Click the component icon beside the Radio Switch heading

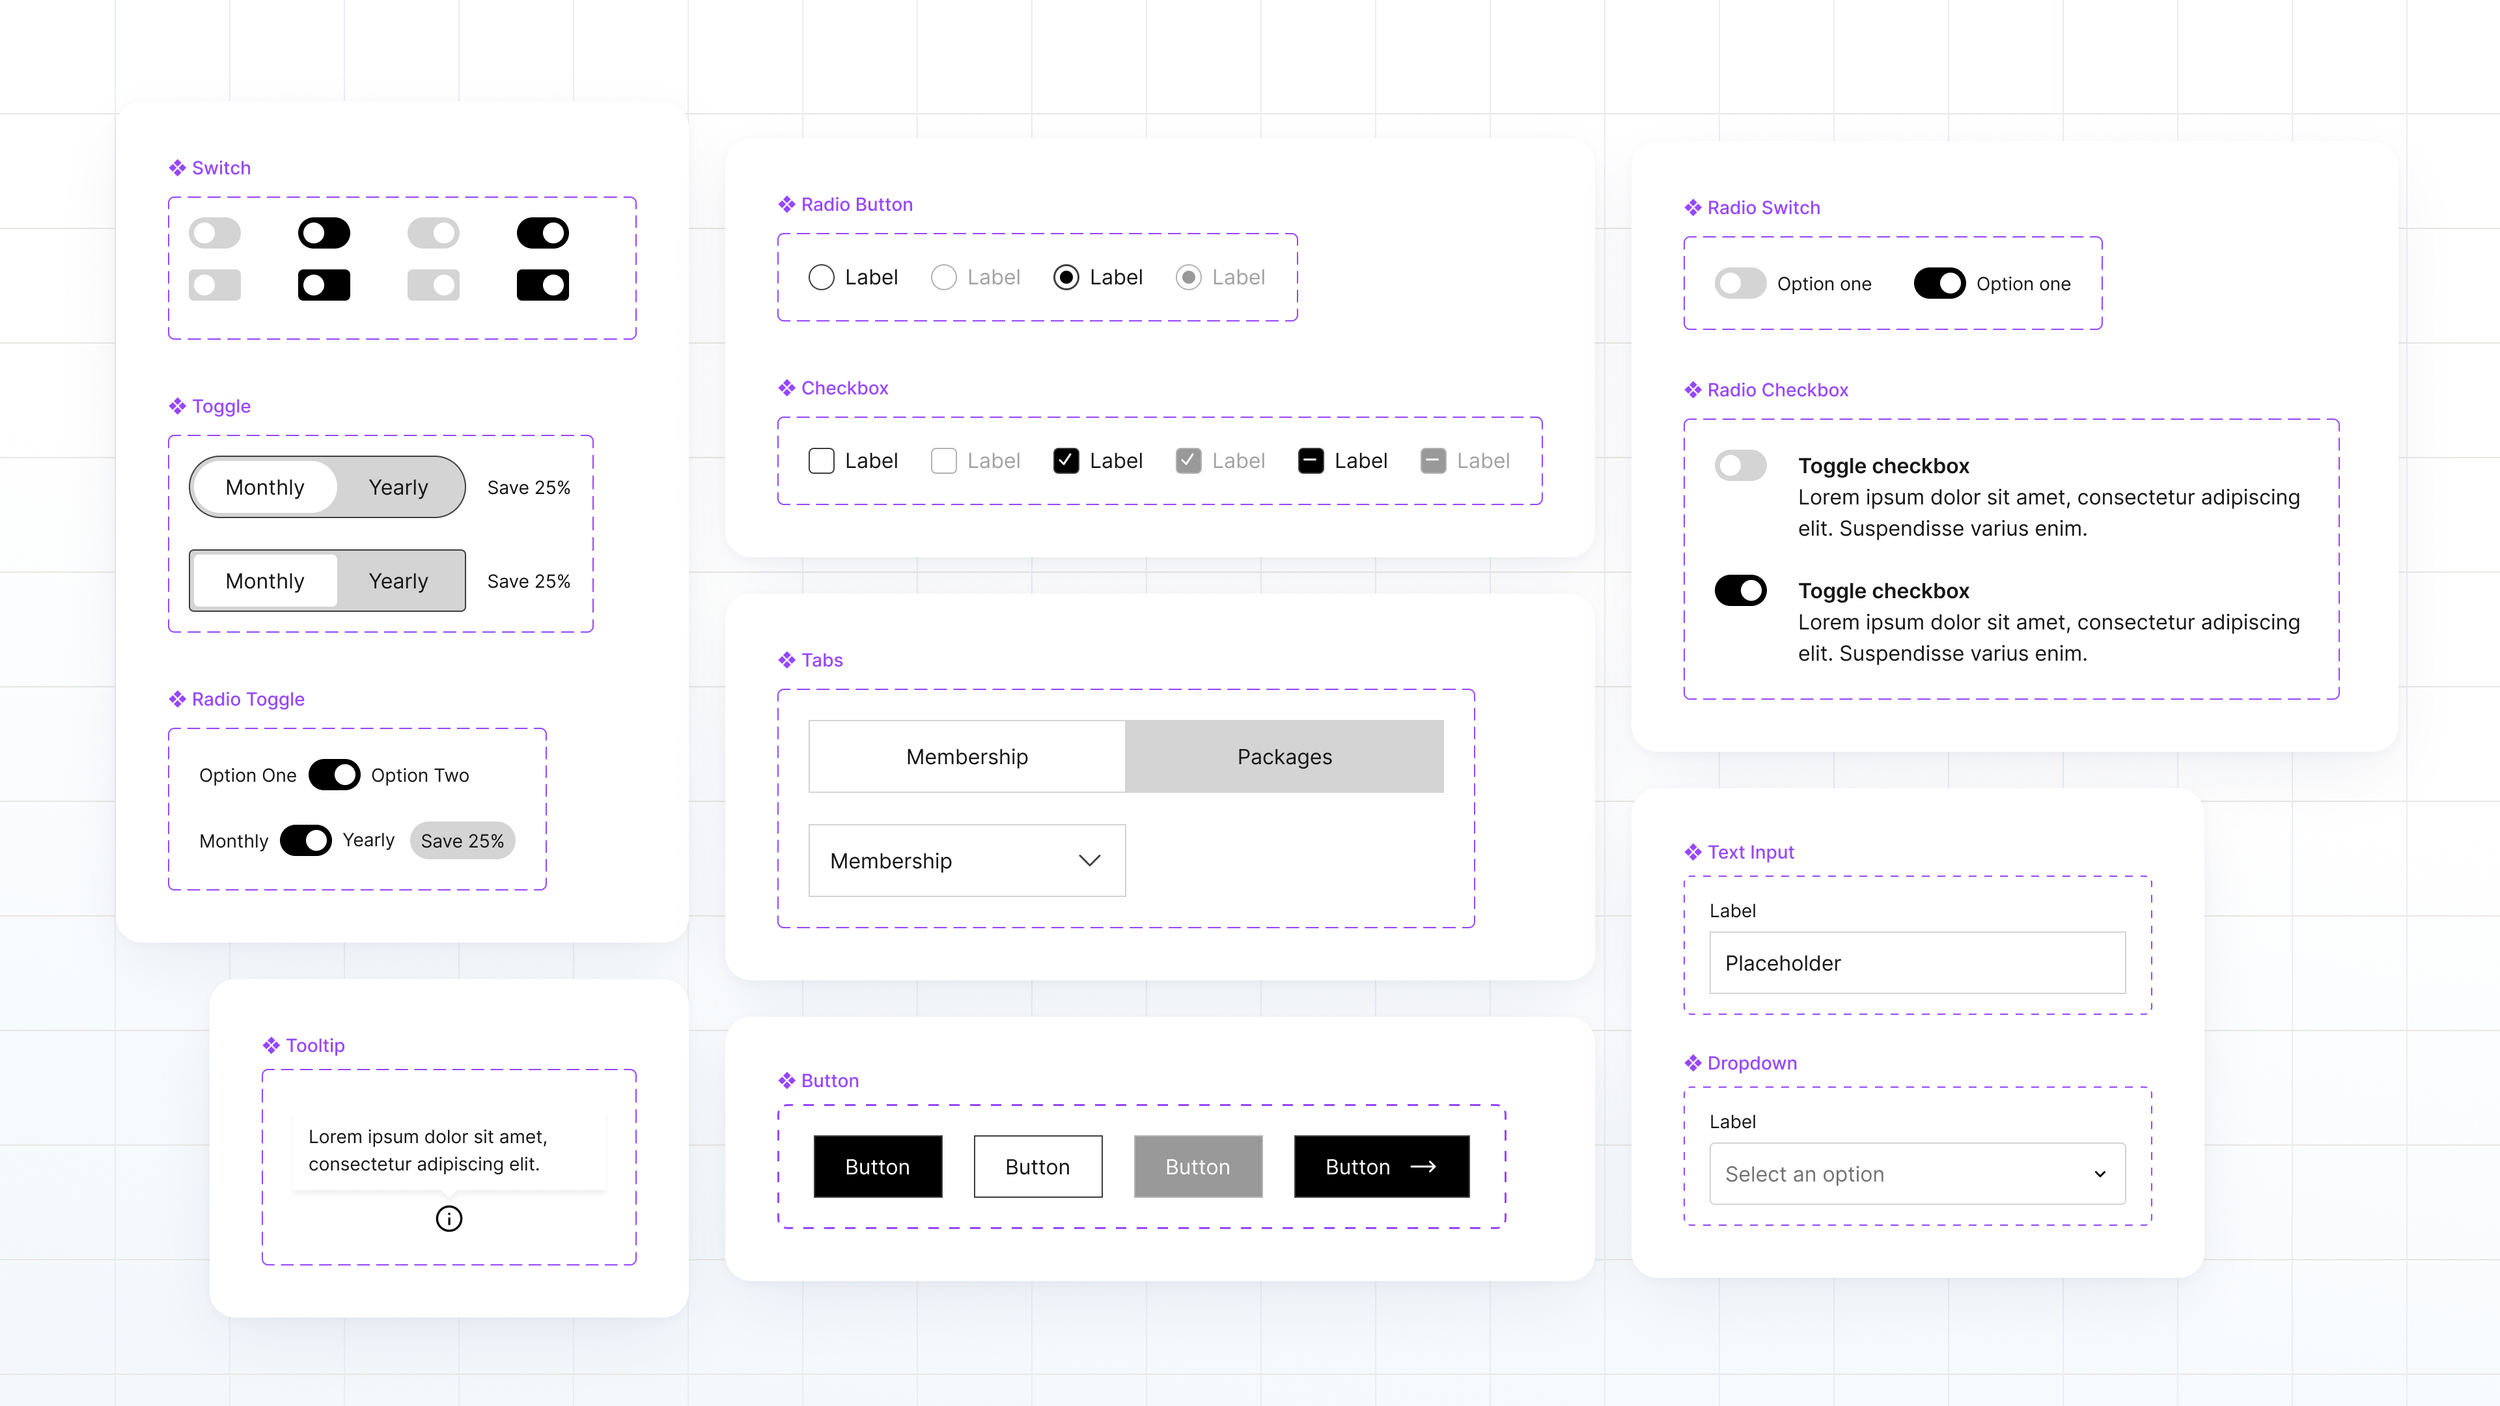click(x=1693, y=208)
